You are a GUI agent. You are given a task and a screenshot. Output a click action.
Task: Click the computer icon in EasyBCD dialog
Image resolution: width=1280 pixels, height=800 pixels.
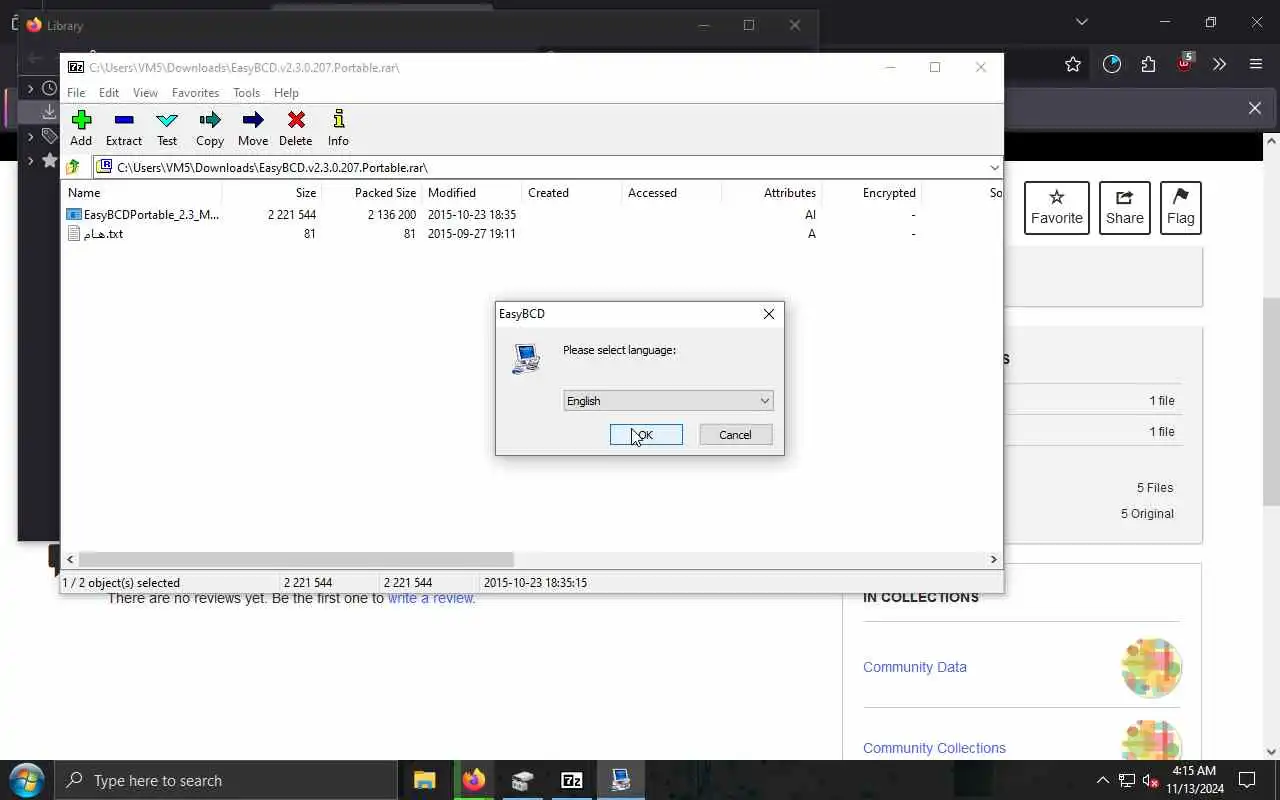[526, 358]
